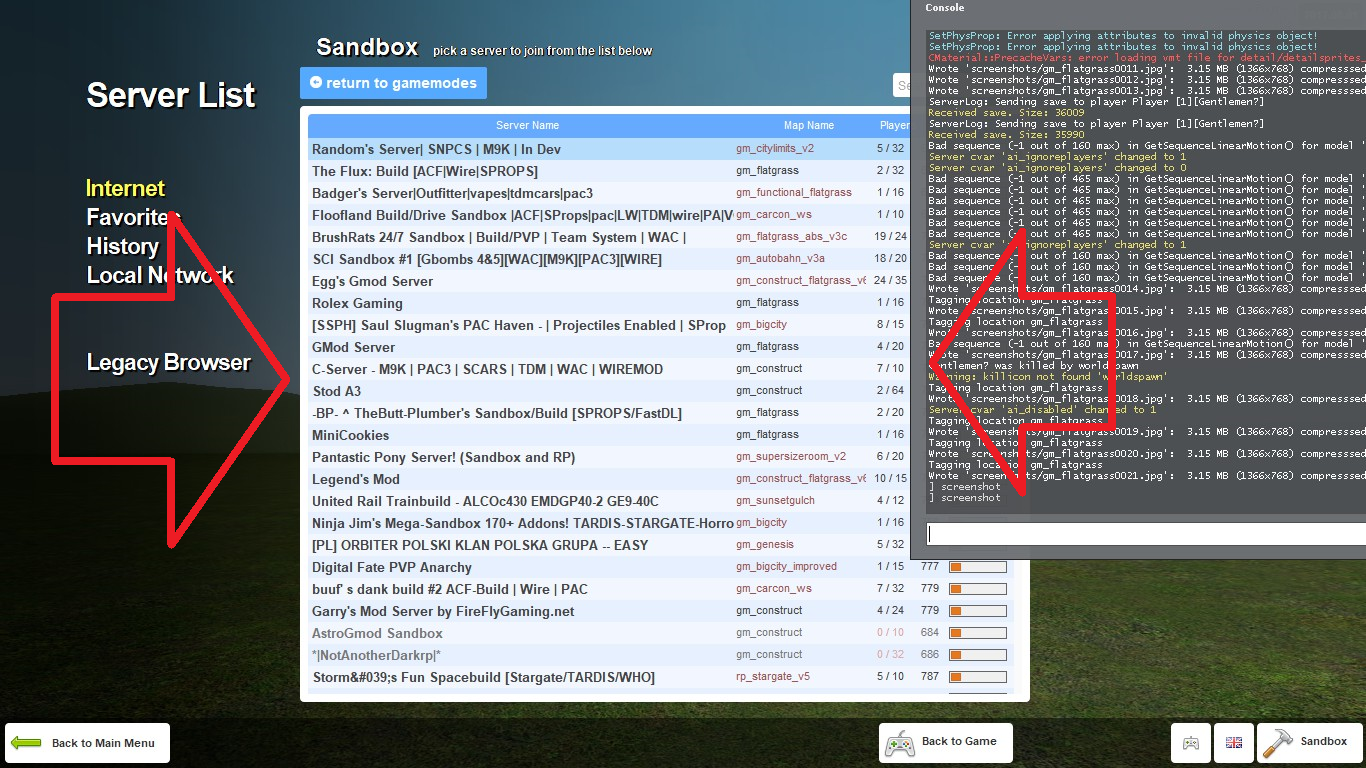Select SCI Sandbox #1 server row

coord(609,259)
